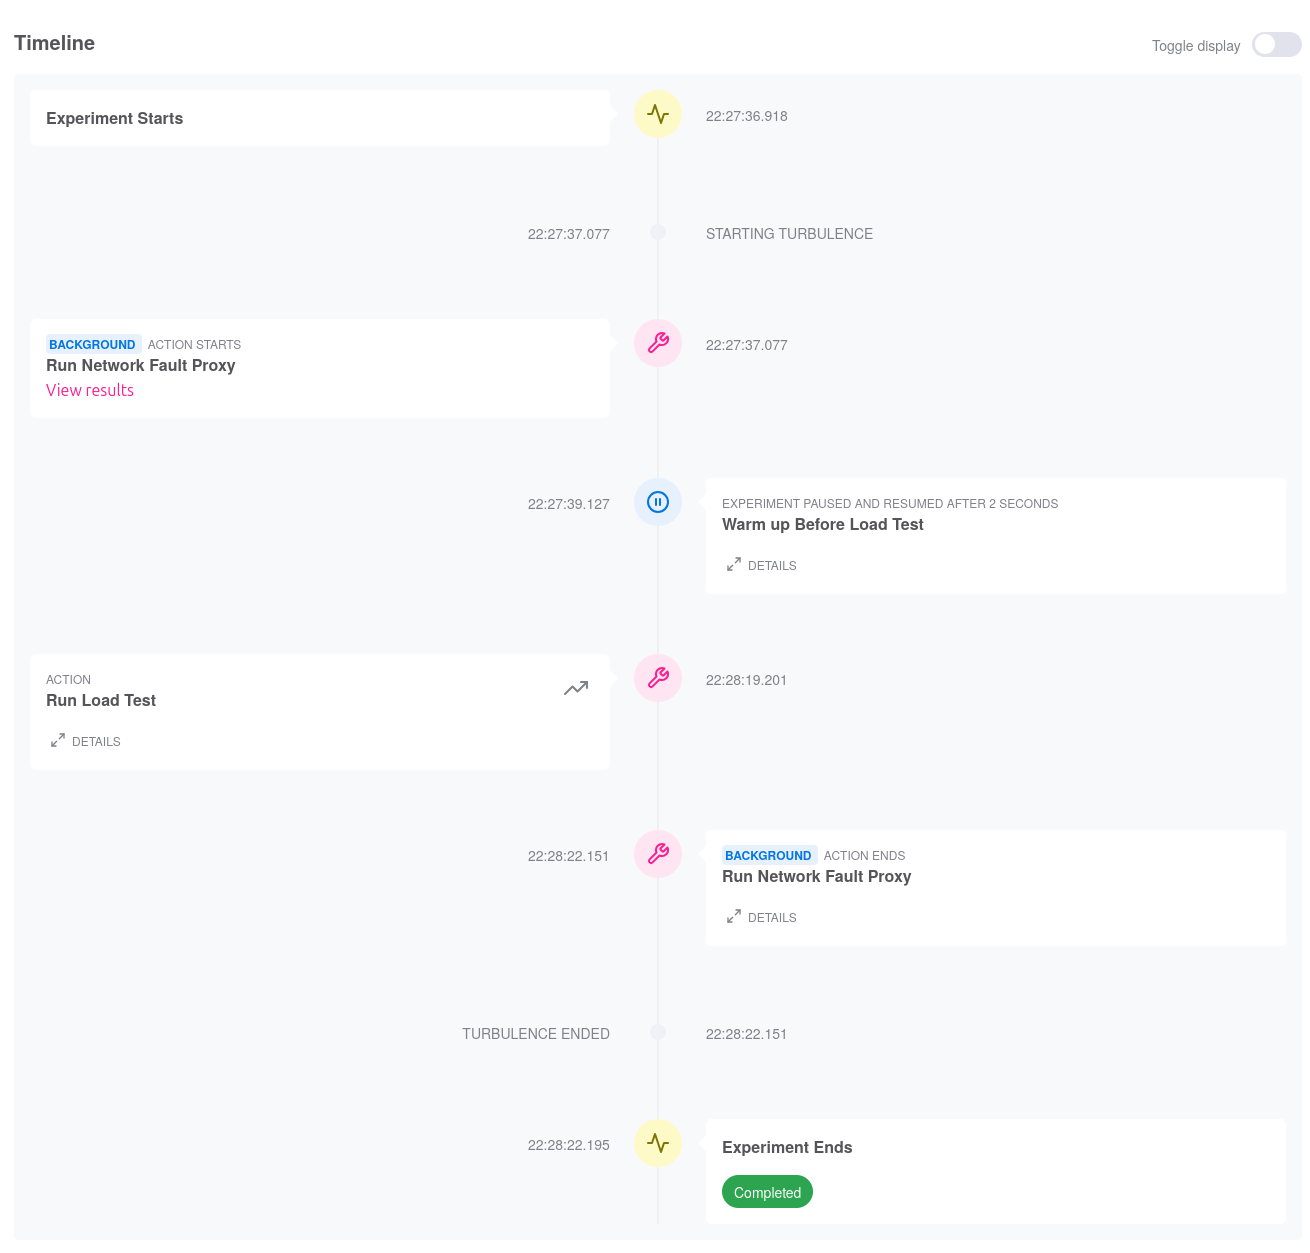
Task: Toggle the timeline display switch
Action: point(1276,45)
